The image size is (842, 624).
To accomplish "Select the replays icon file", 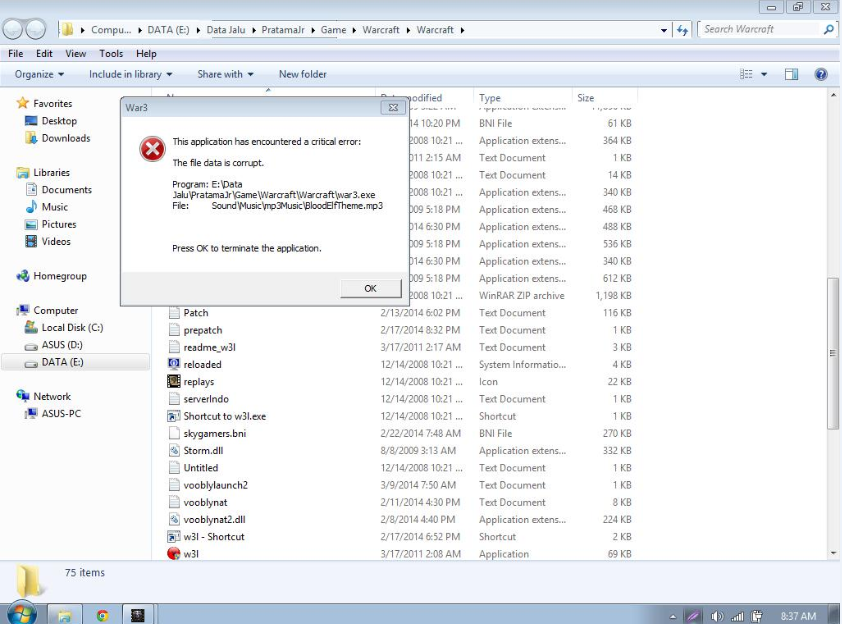I will [174, 381].
